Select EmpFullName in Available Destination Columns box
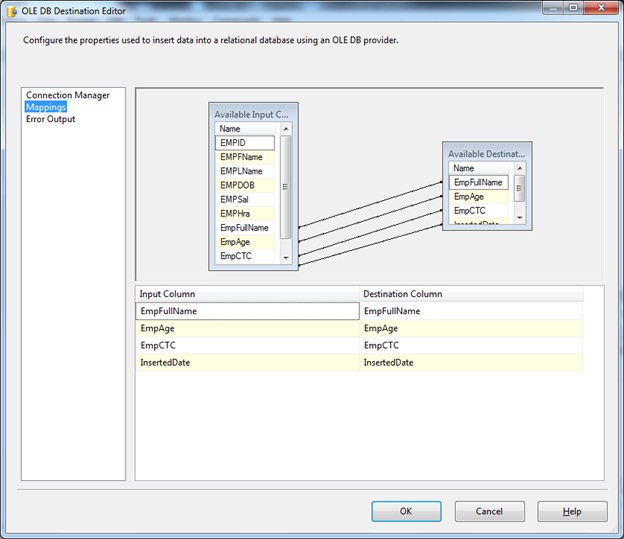Image resolution: width=624 pixels, height=539 pixels. click(x=479, y=182)
